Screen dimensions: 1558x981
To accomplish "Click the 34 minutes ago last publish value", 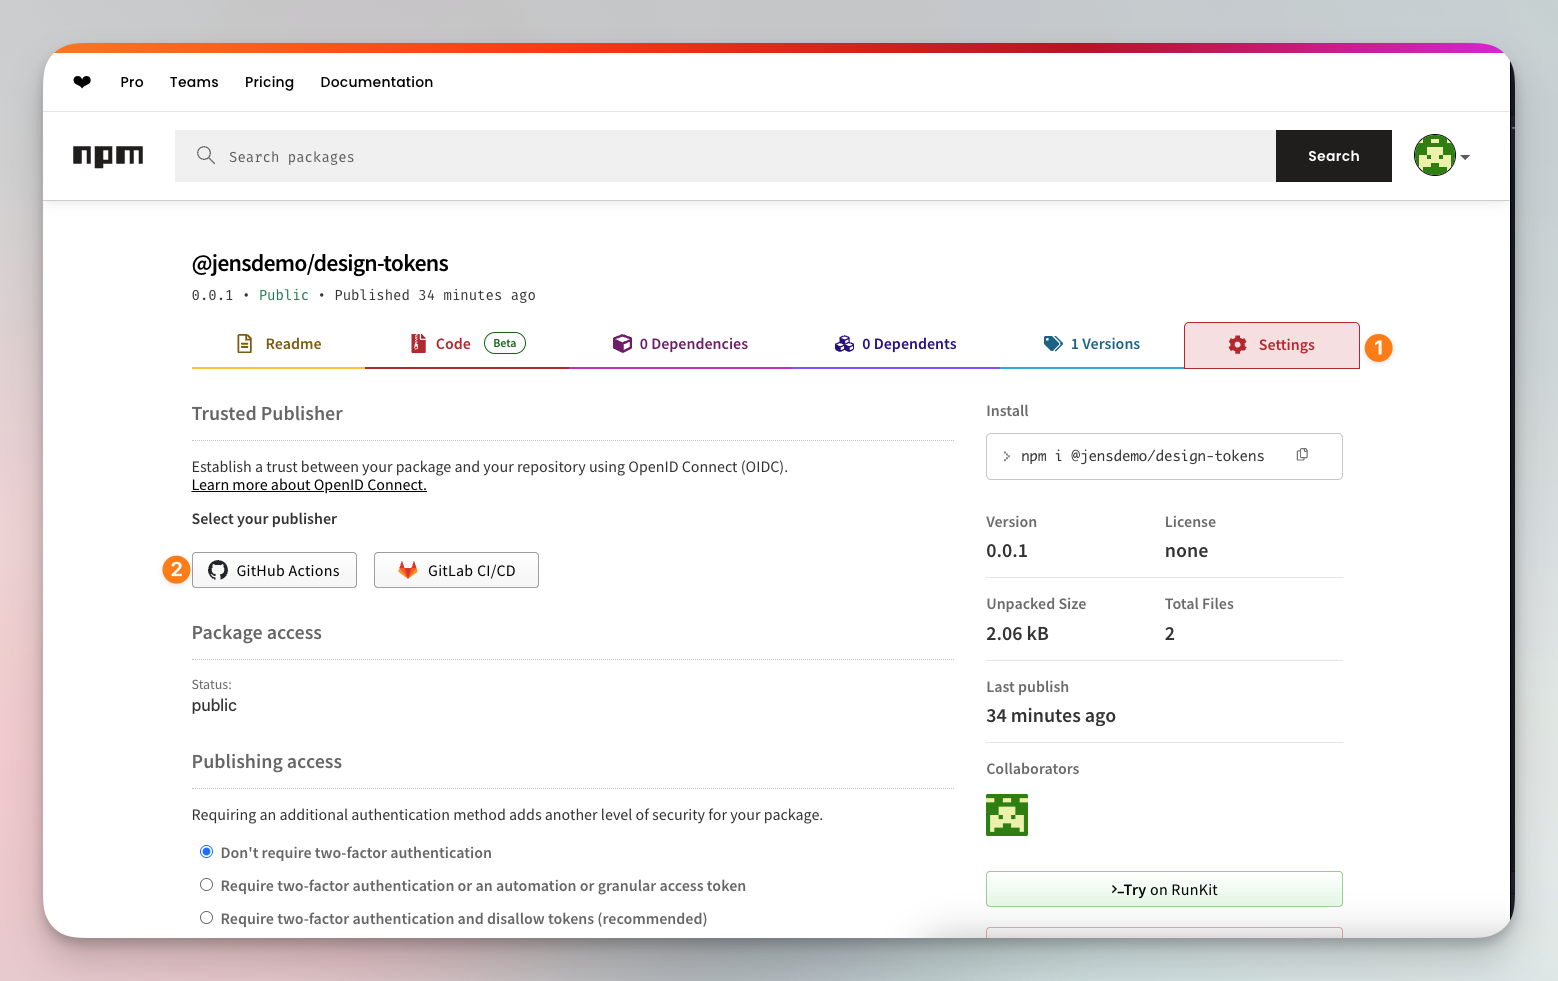I will (x=1051, y=716).
